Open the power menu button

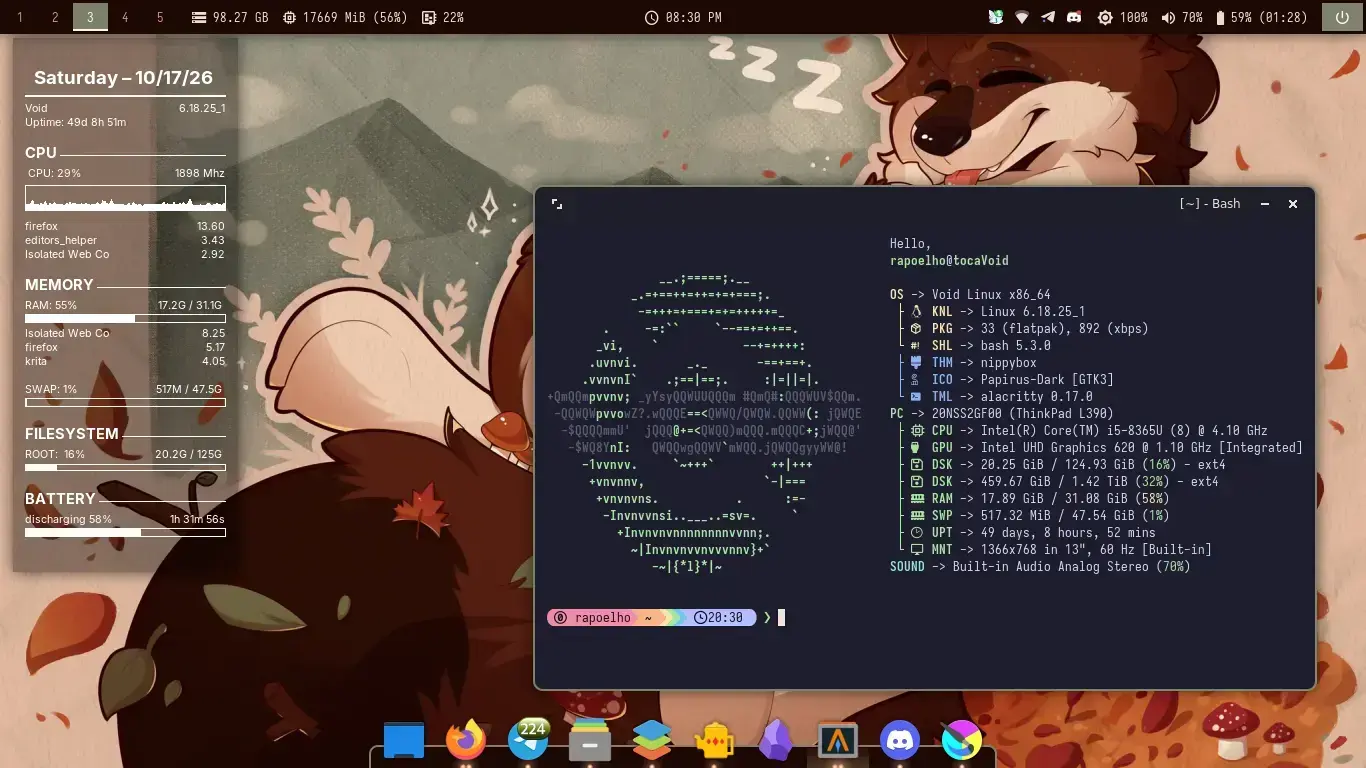pyautogui.click(x=1342, y=18)
